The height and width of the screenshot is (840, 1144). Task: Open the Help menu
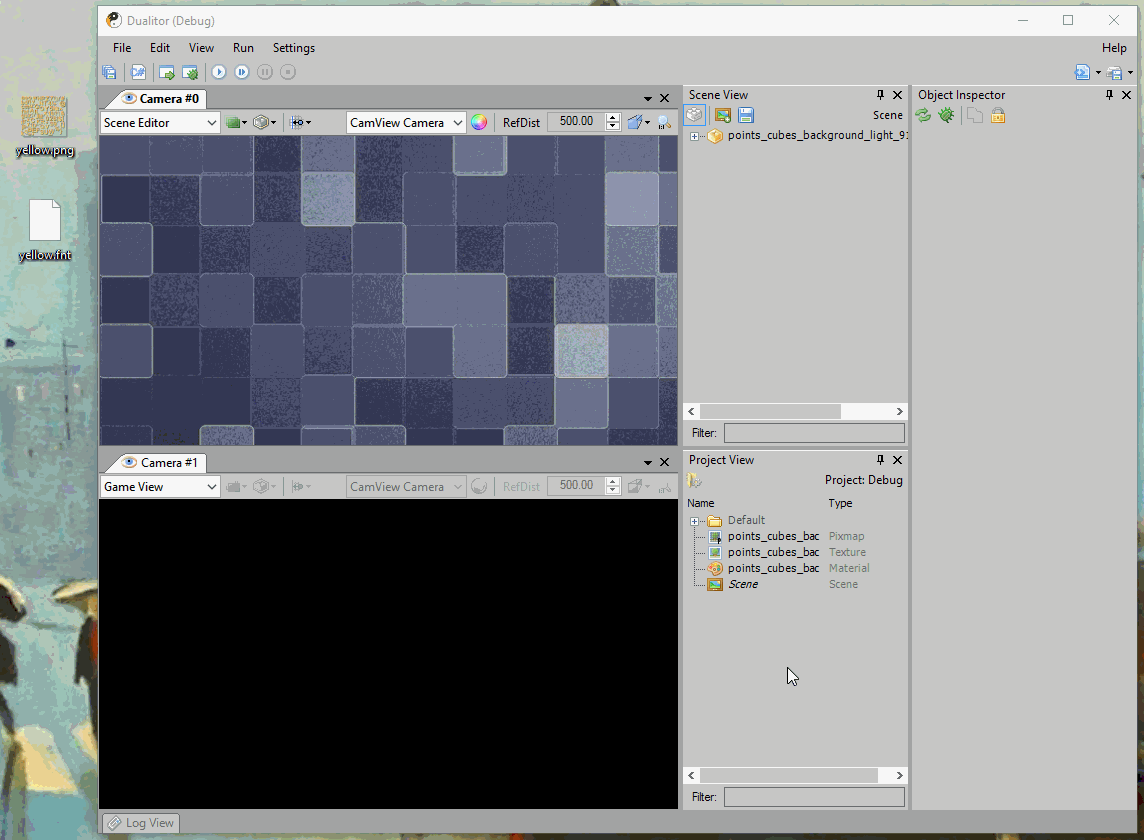pyautogui.click(x=1114, y=47)
